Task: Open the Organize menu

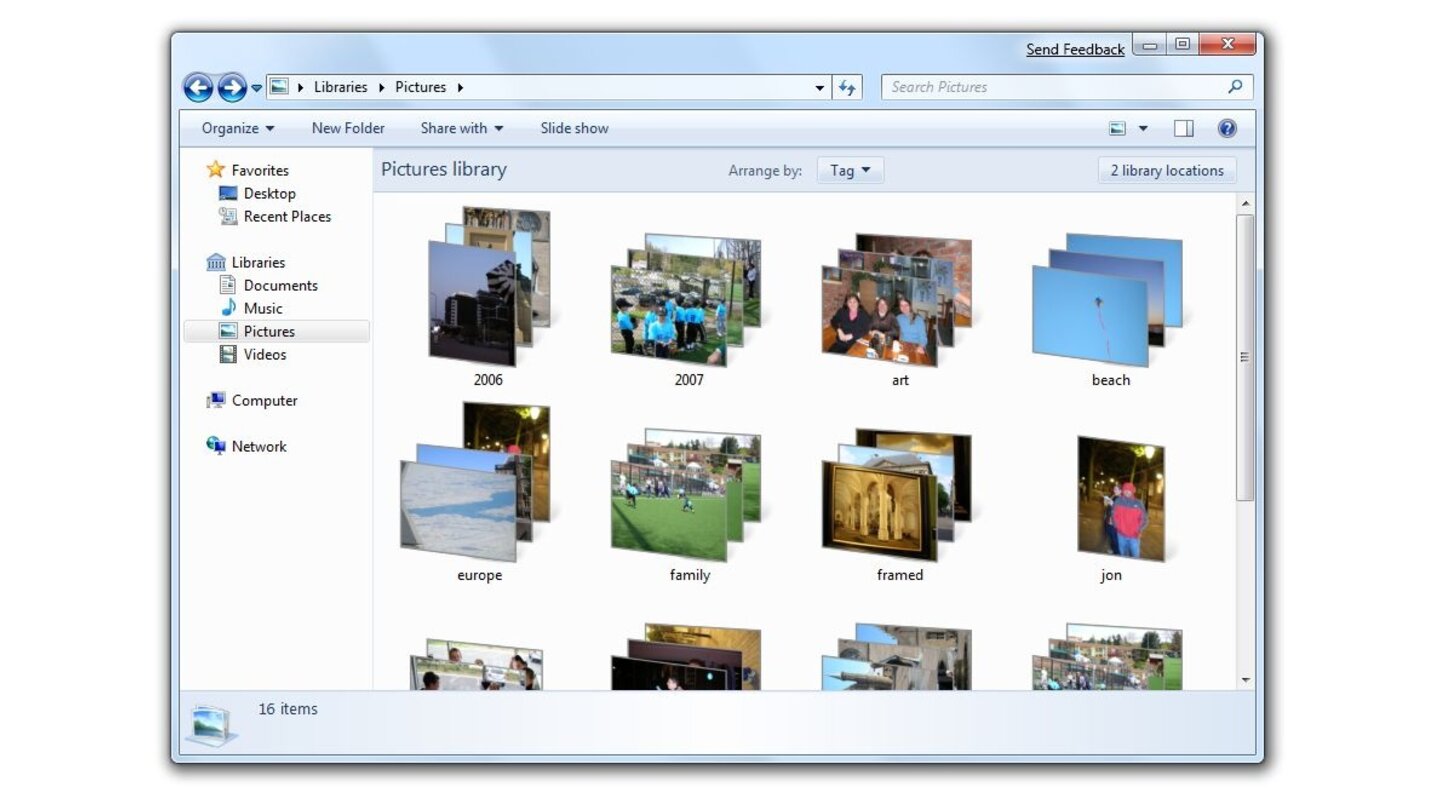Action: (238, 128)
